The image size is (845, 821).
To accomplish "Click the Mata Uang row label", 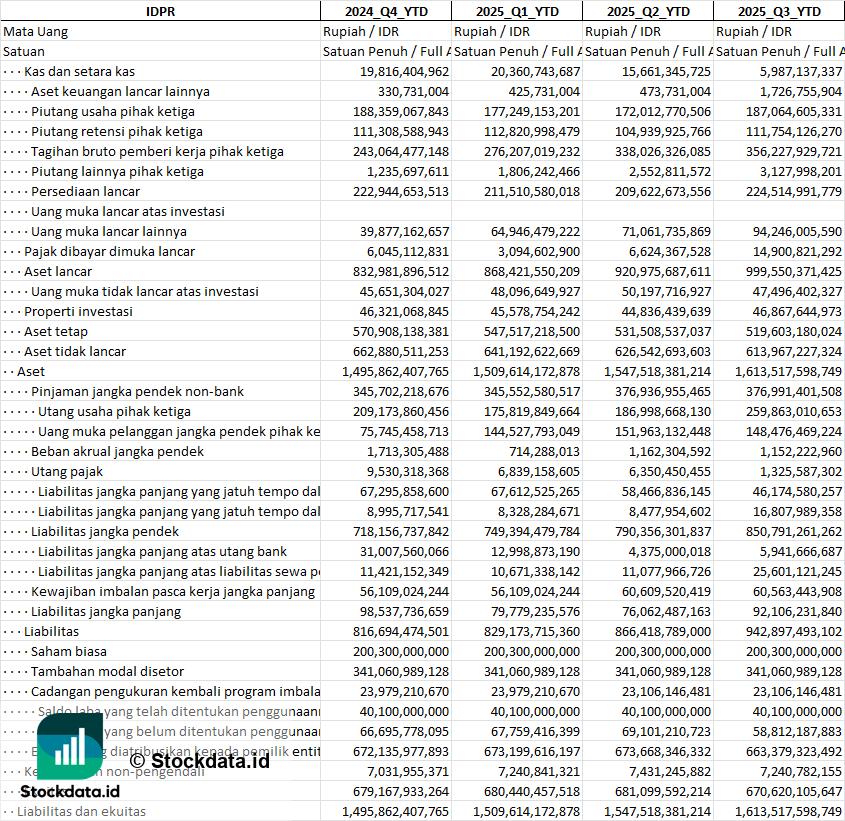I will (x=36, y=32).
